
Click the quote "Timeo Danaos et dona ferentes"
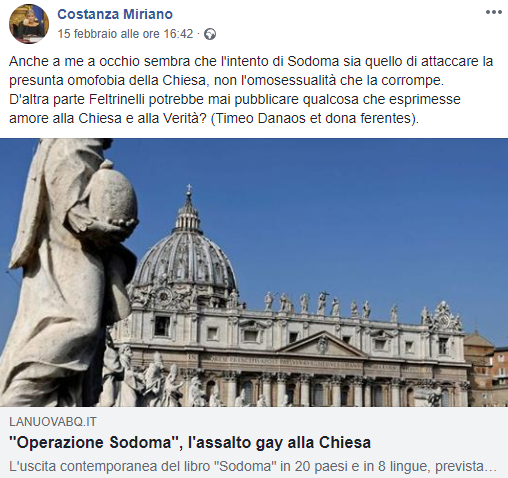coord(314,118)
